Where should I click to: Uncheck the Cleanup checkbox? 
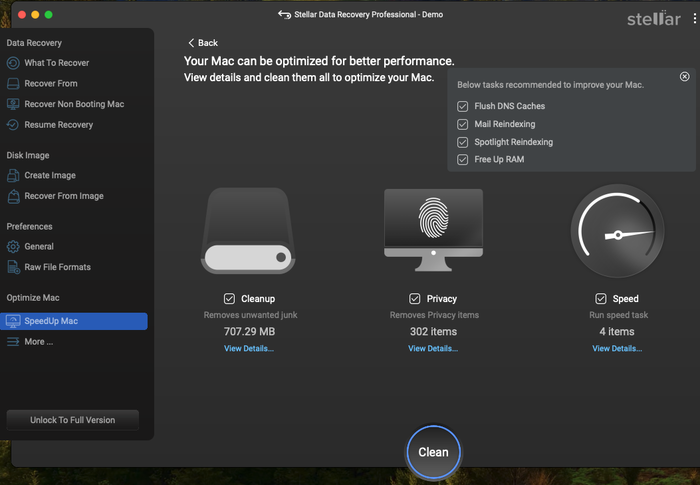coord(229,299)
